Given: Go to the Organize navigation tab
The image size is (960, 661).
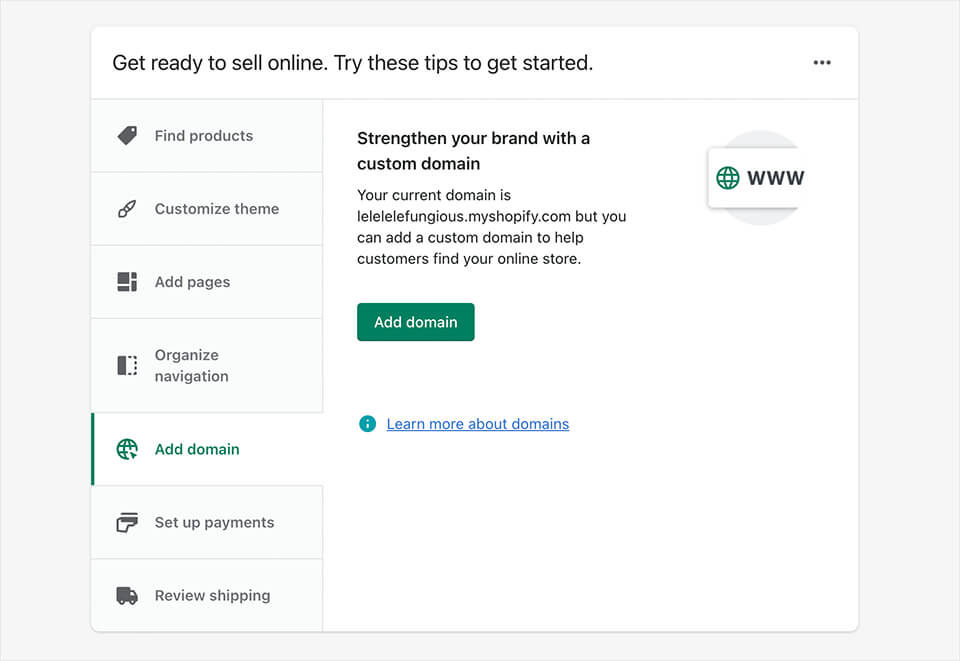Looking at the screenshot, I should [x=192, y=365].
